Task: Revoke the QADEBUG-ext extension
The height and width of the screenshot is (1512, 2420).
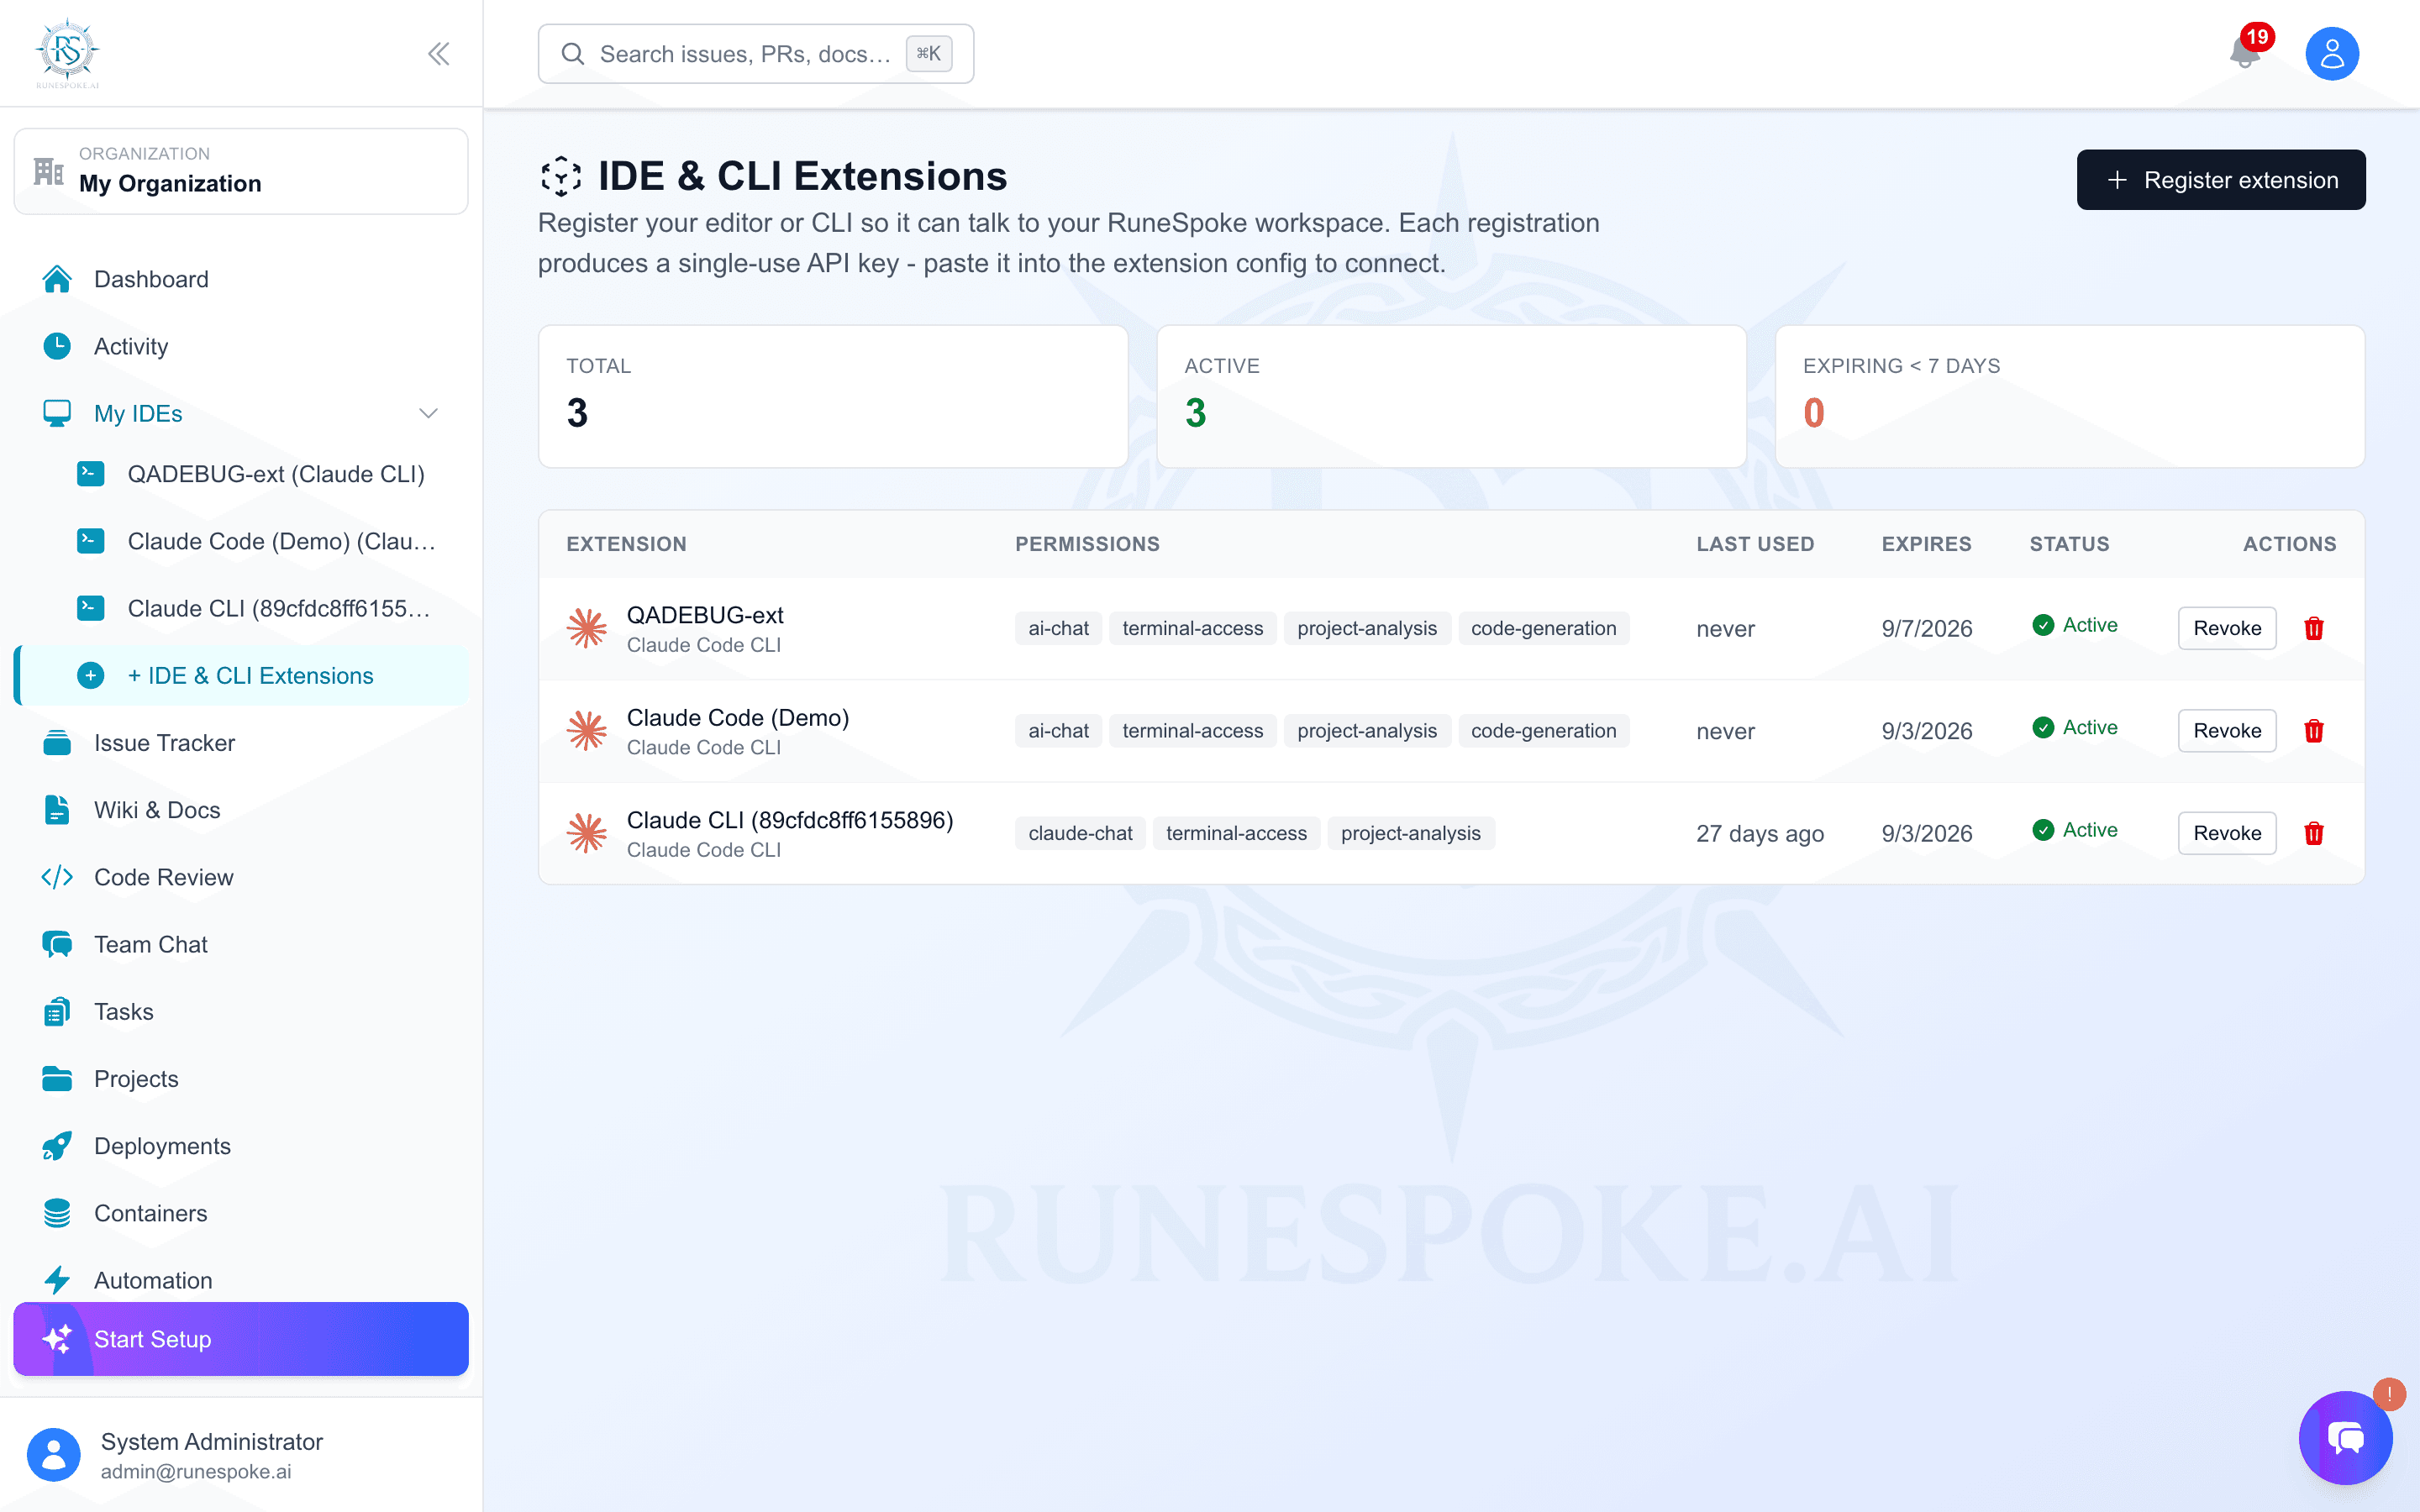Action: [2226, 628]
